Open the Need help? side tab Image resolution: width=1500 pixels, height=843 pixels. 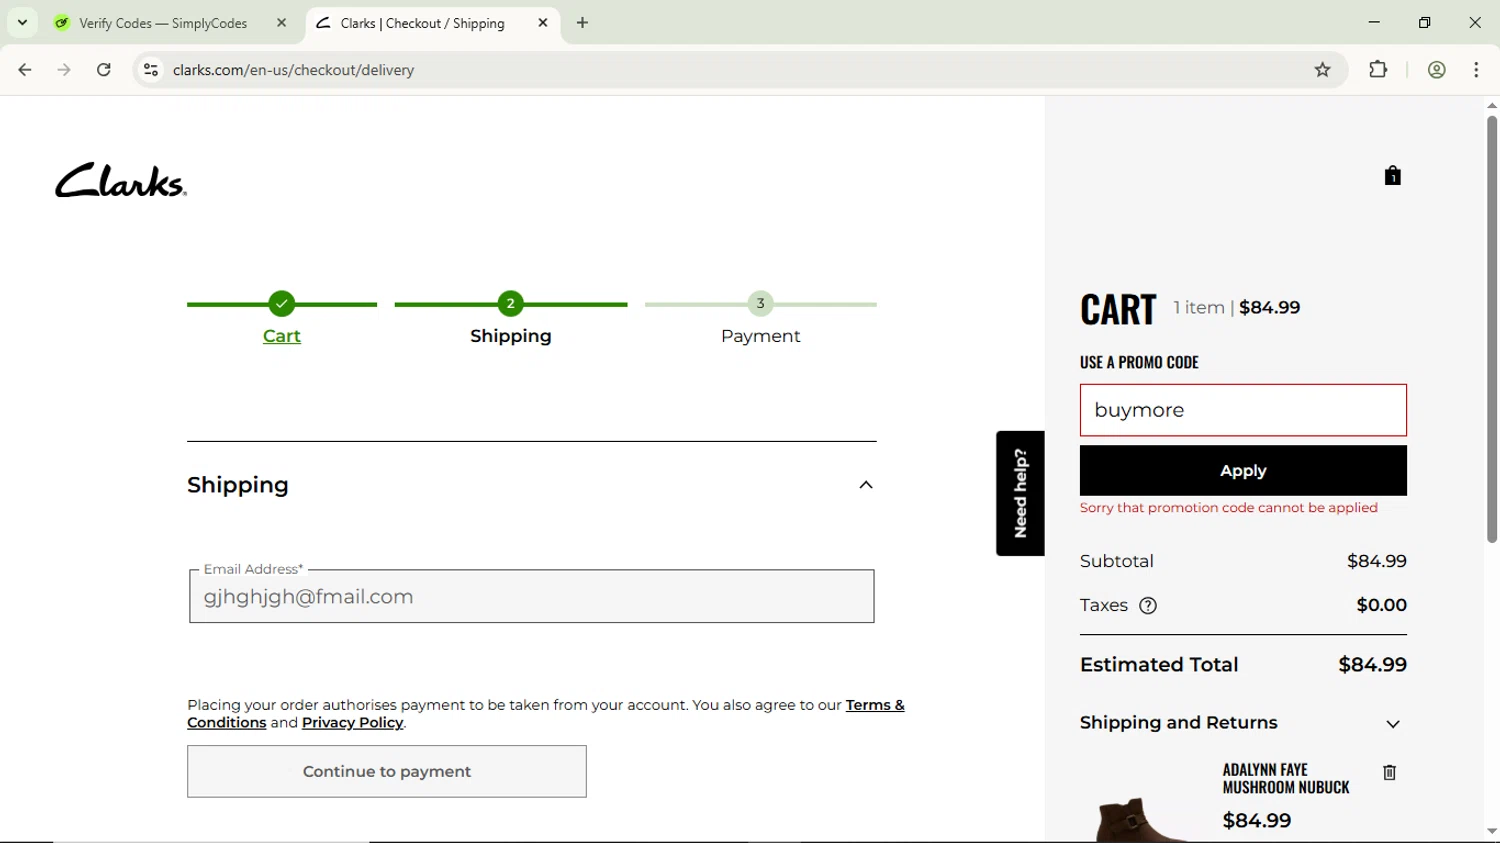[1020, 493]
